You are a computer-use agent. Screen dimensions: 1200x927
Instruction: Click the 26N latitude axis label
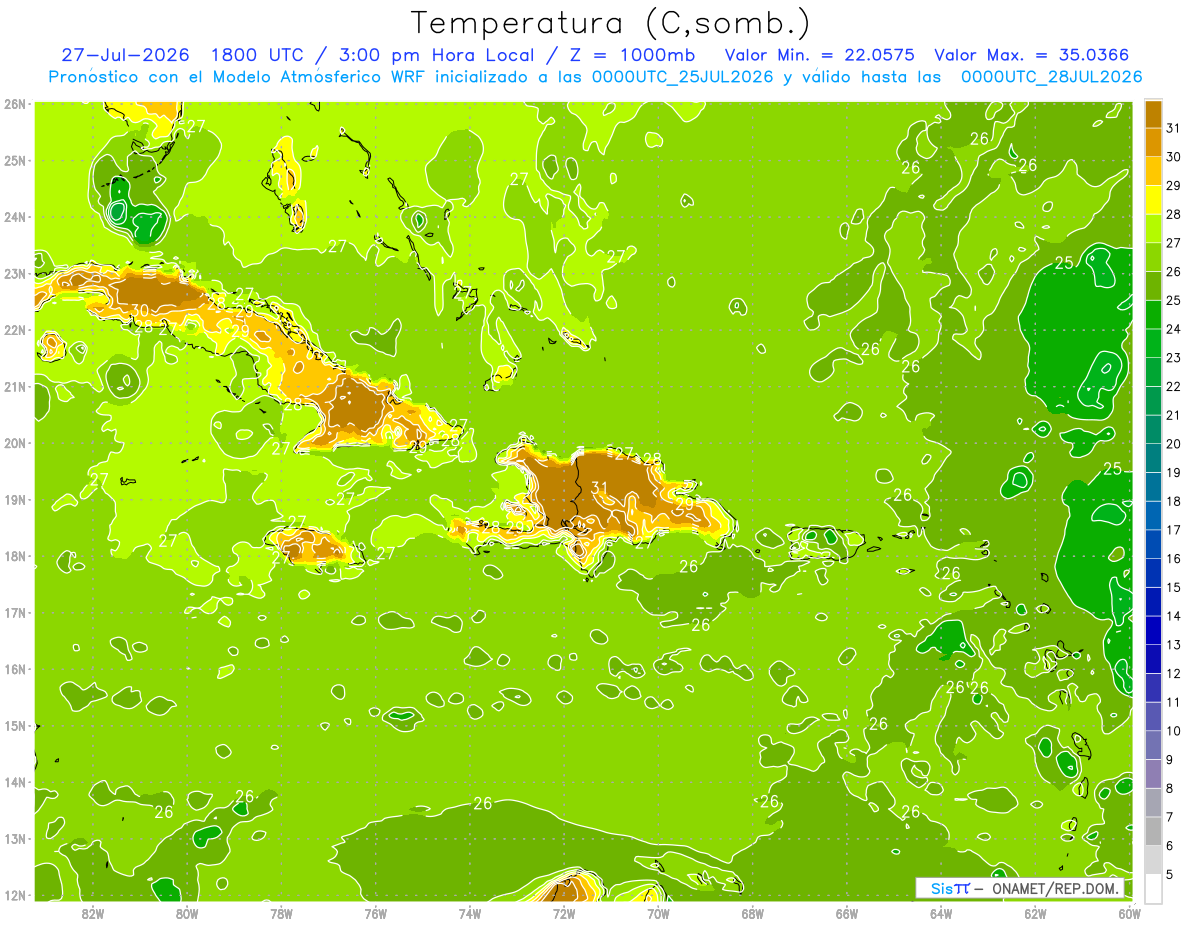click(x=15, y=103)
